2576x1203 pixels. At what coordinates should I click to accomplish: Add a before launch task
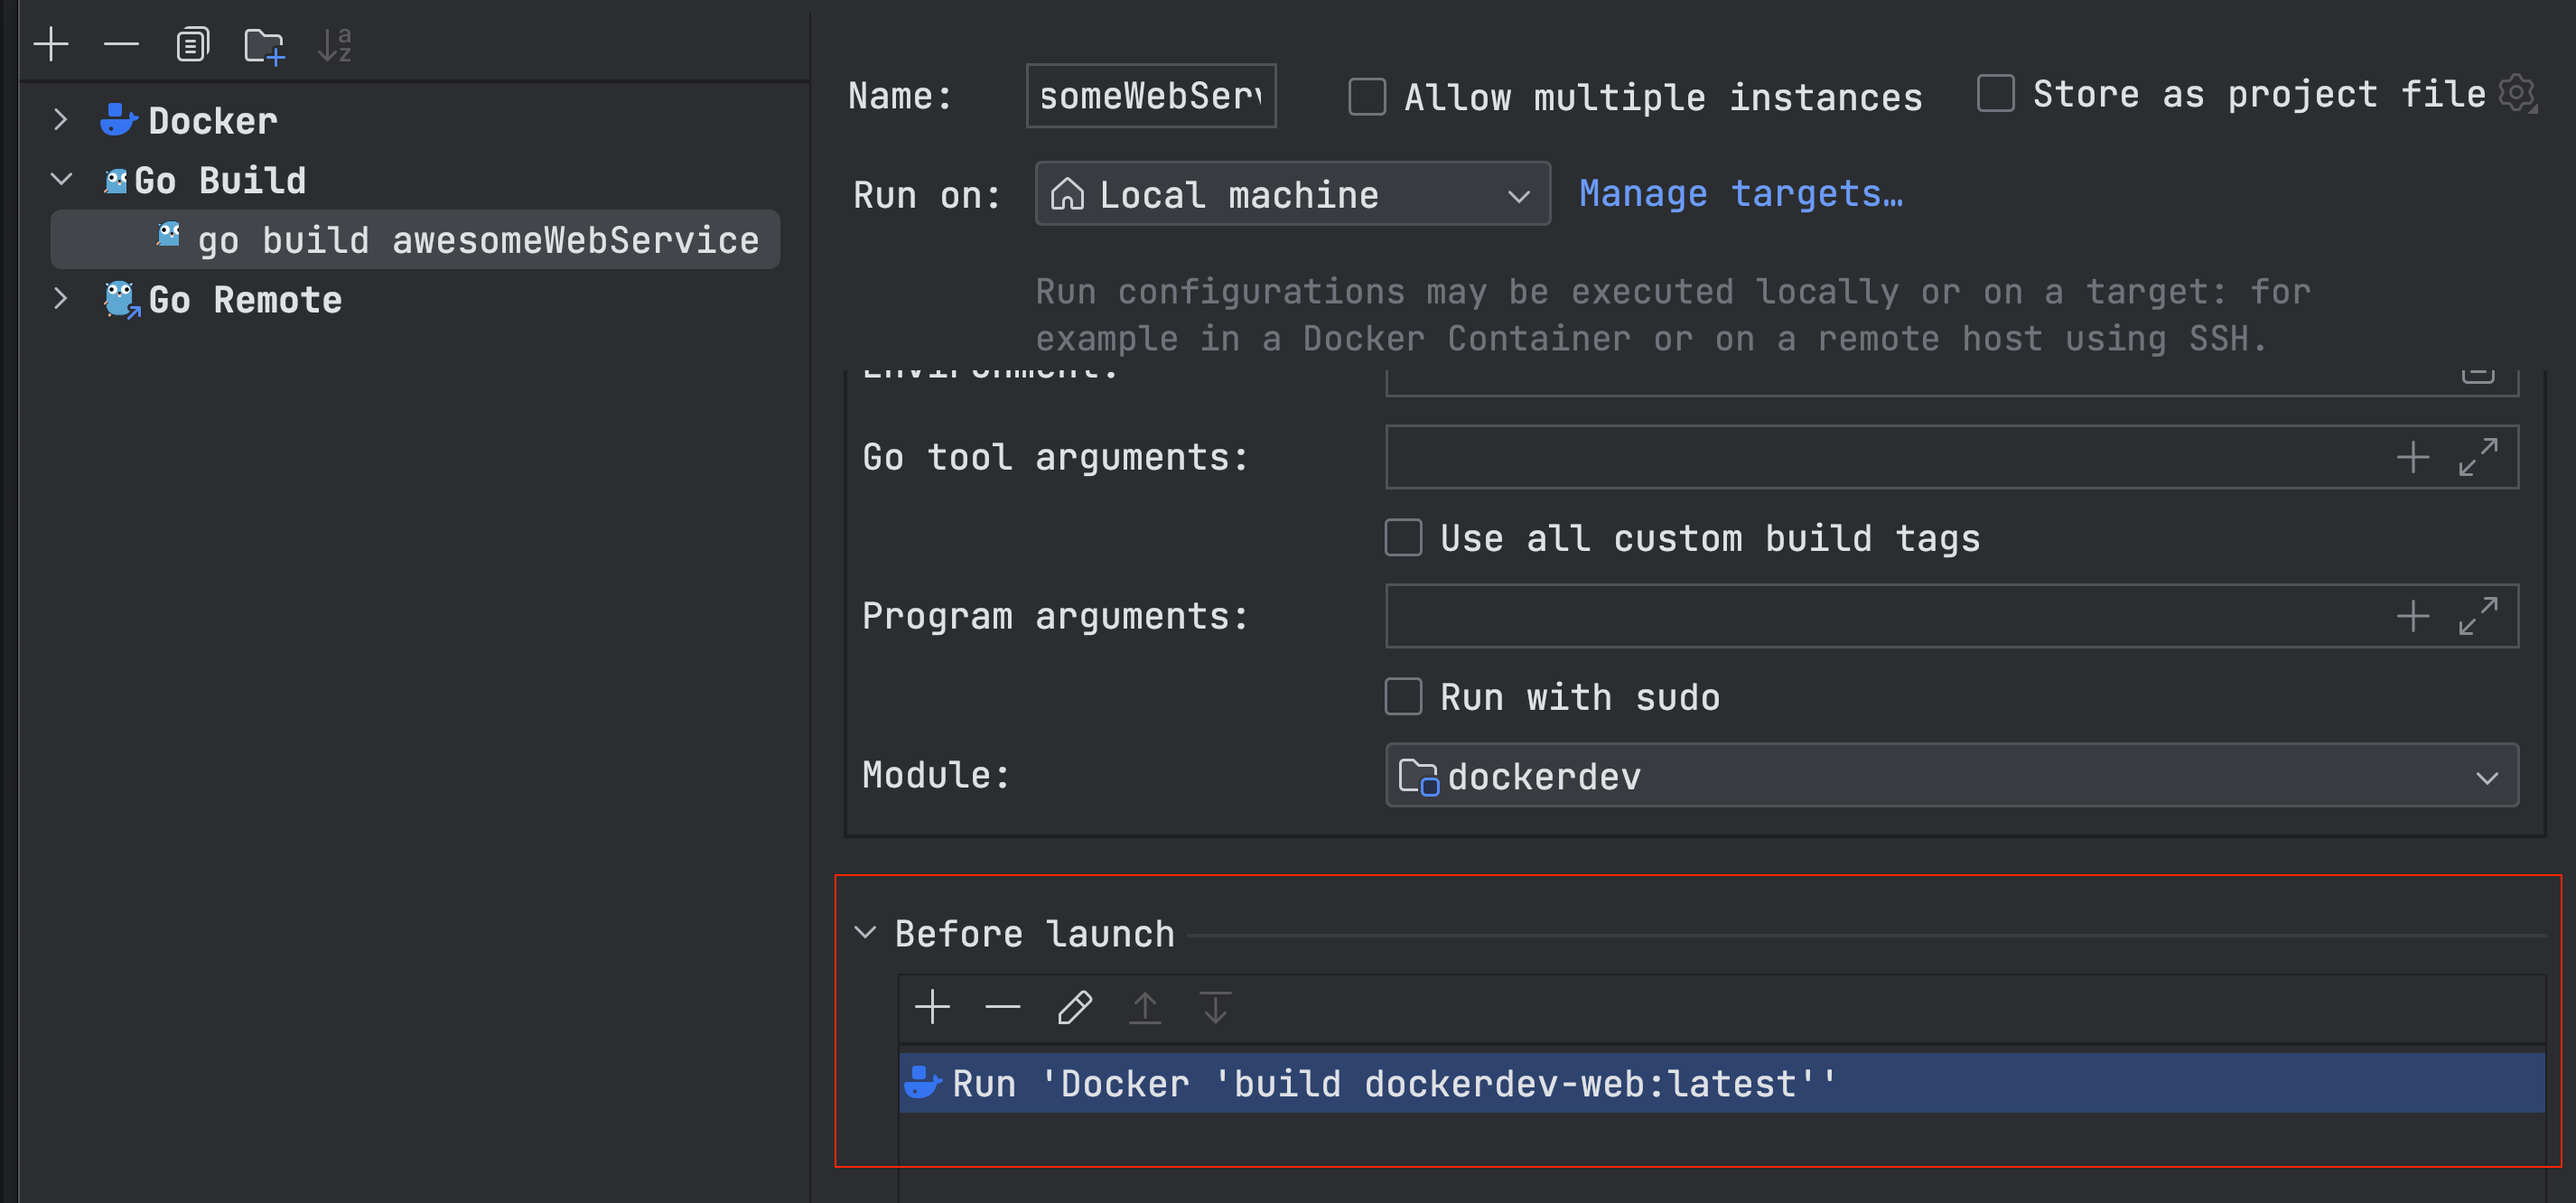pyautogui.click(x=932, y=1007)
